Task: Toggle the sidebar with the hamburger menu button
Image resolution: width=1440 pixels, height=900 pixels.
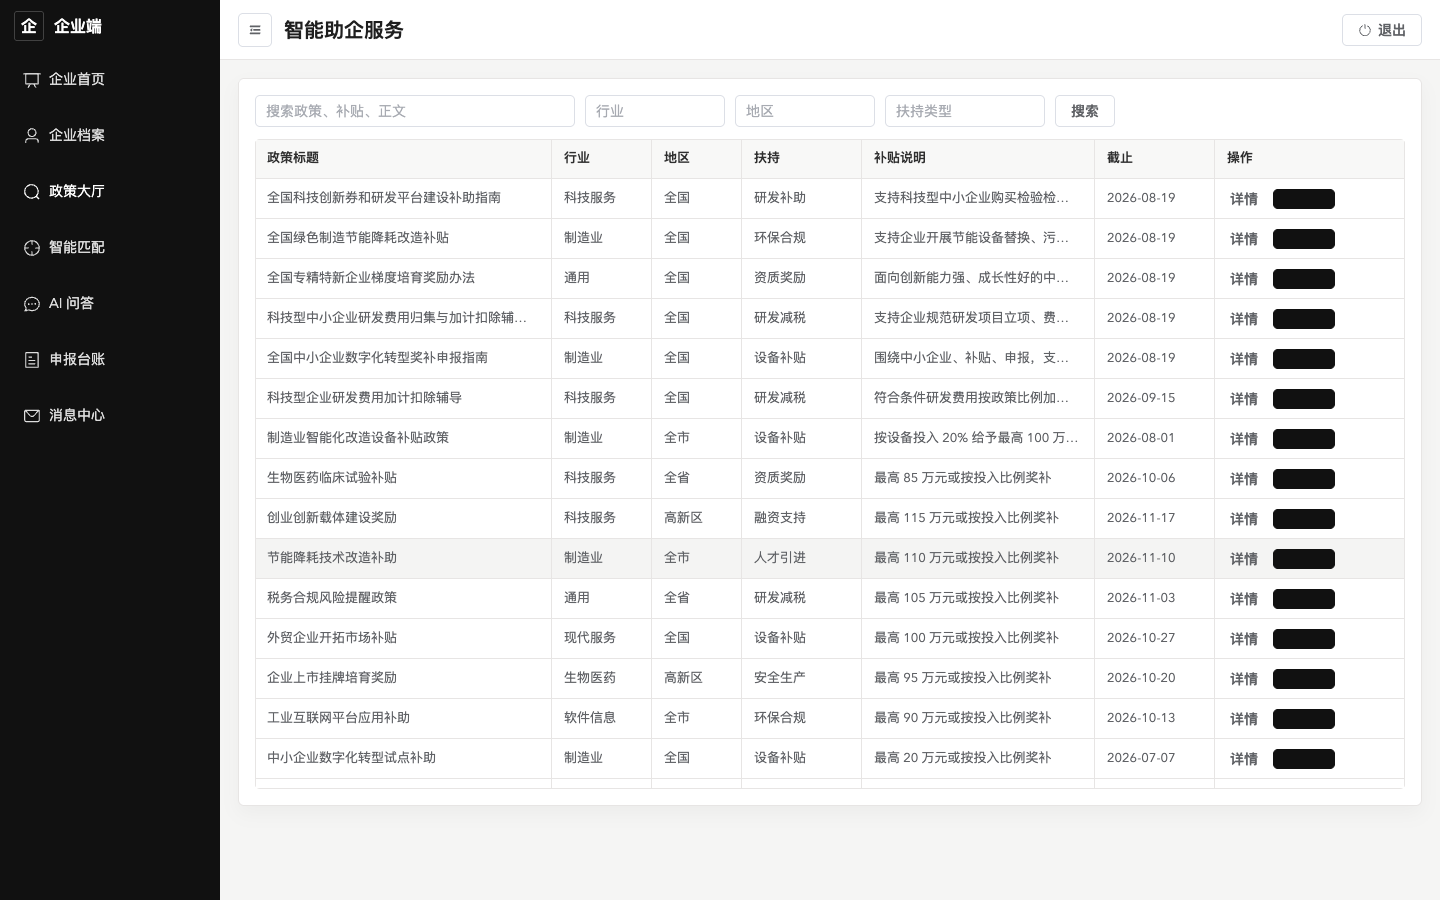Action: click(x=255, y=30)
